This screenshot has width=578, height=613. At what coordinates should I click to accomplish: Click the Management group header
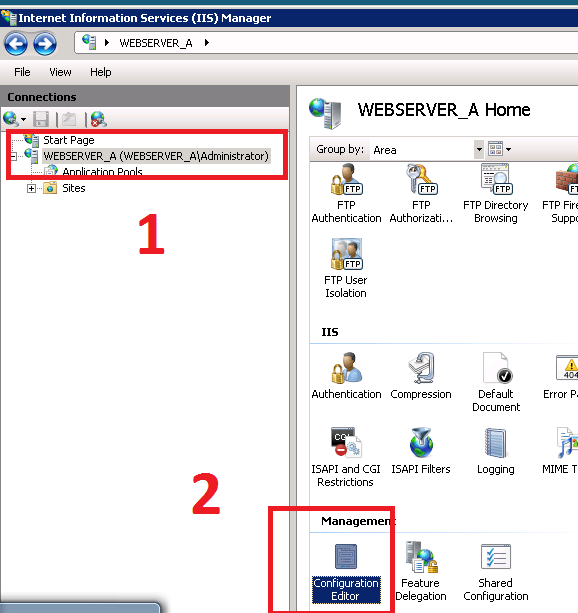(x=358, y=521)
